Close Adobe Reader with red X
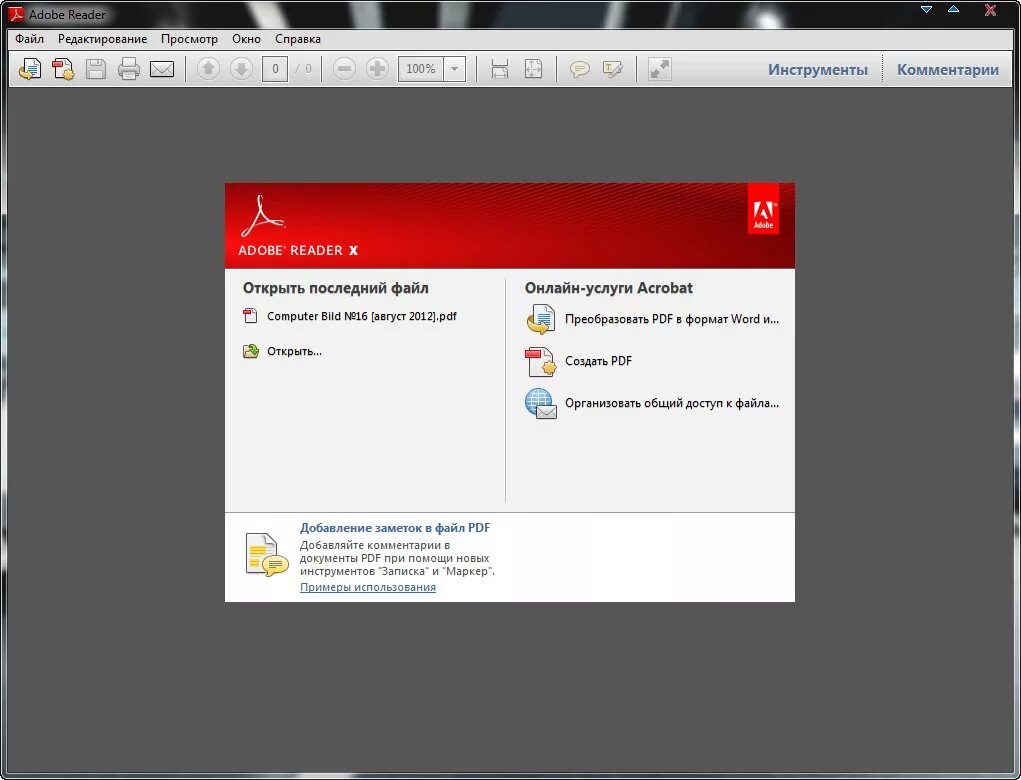Screen dimensions: 1021x780 coord(990,10)
